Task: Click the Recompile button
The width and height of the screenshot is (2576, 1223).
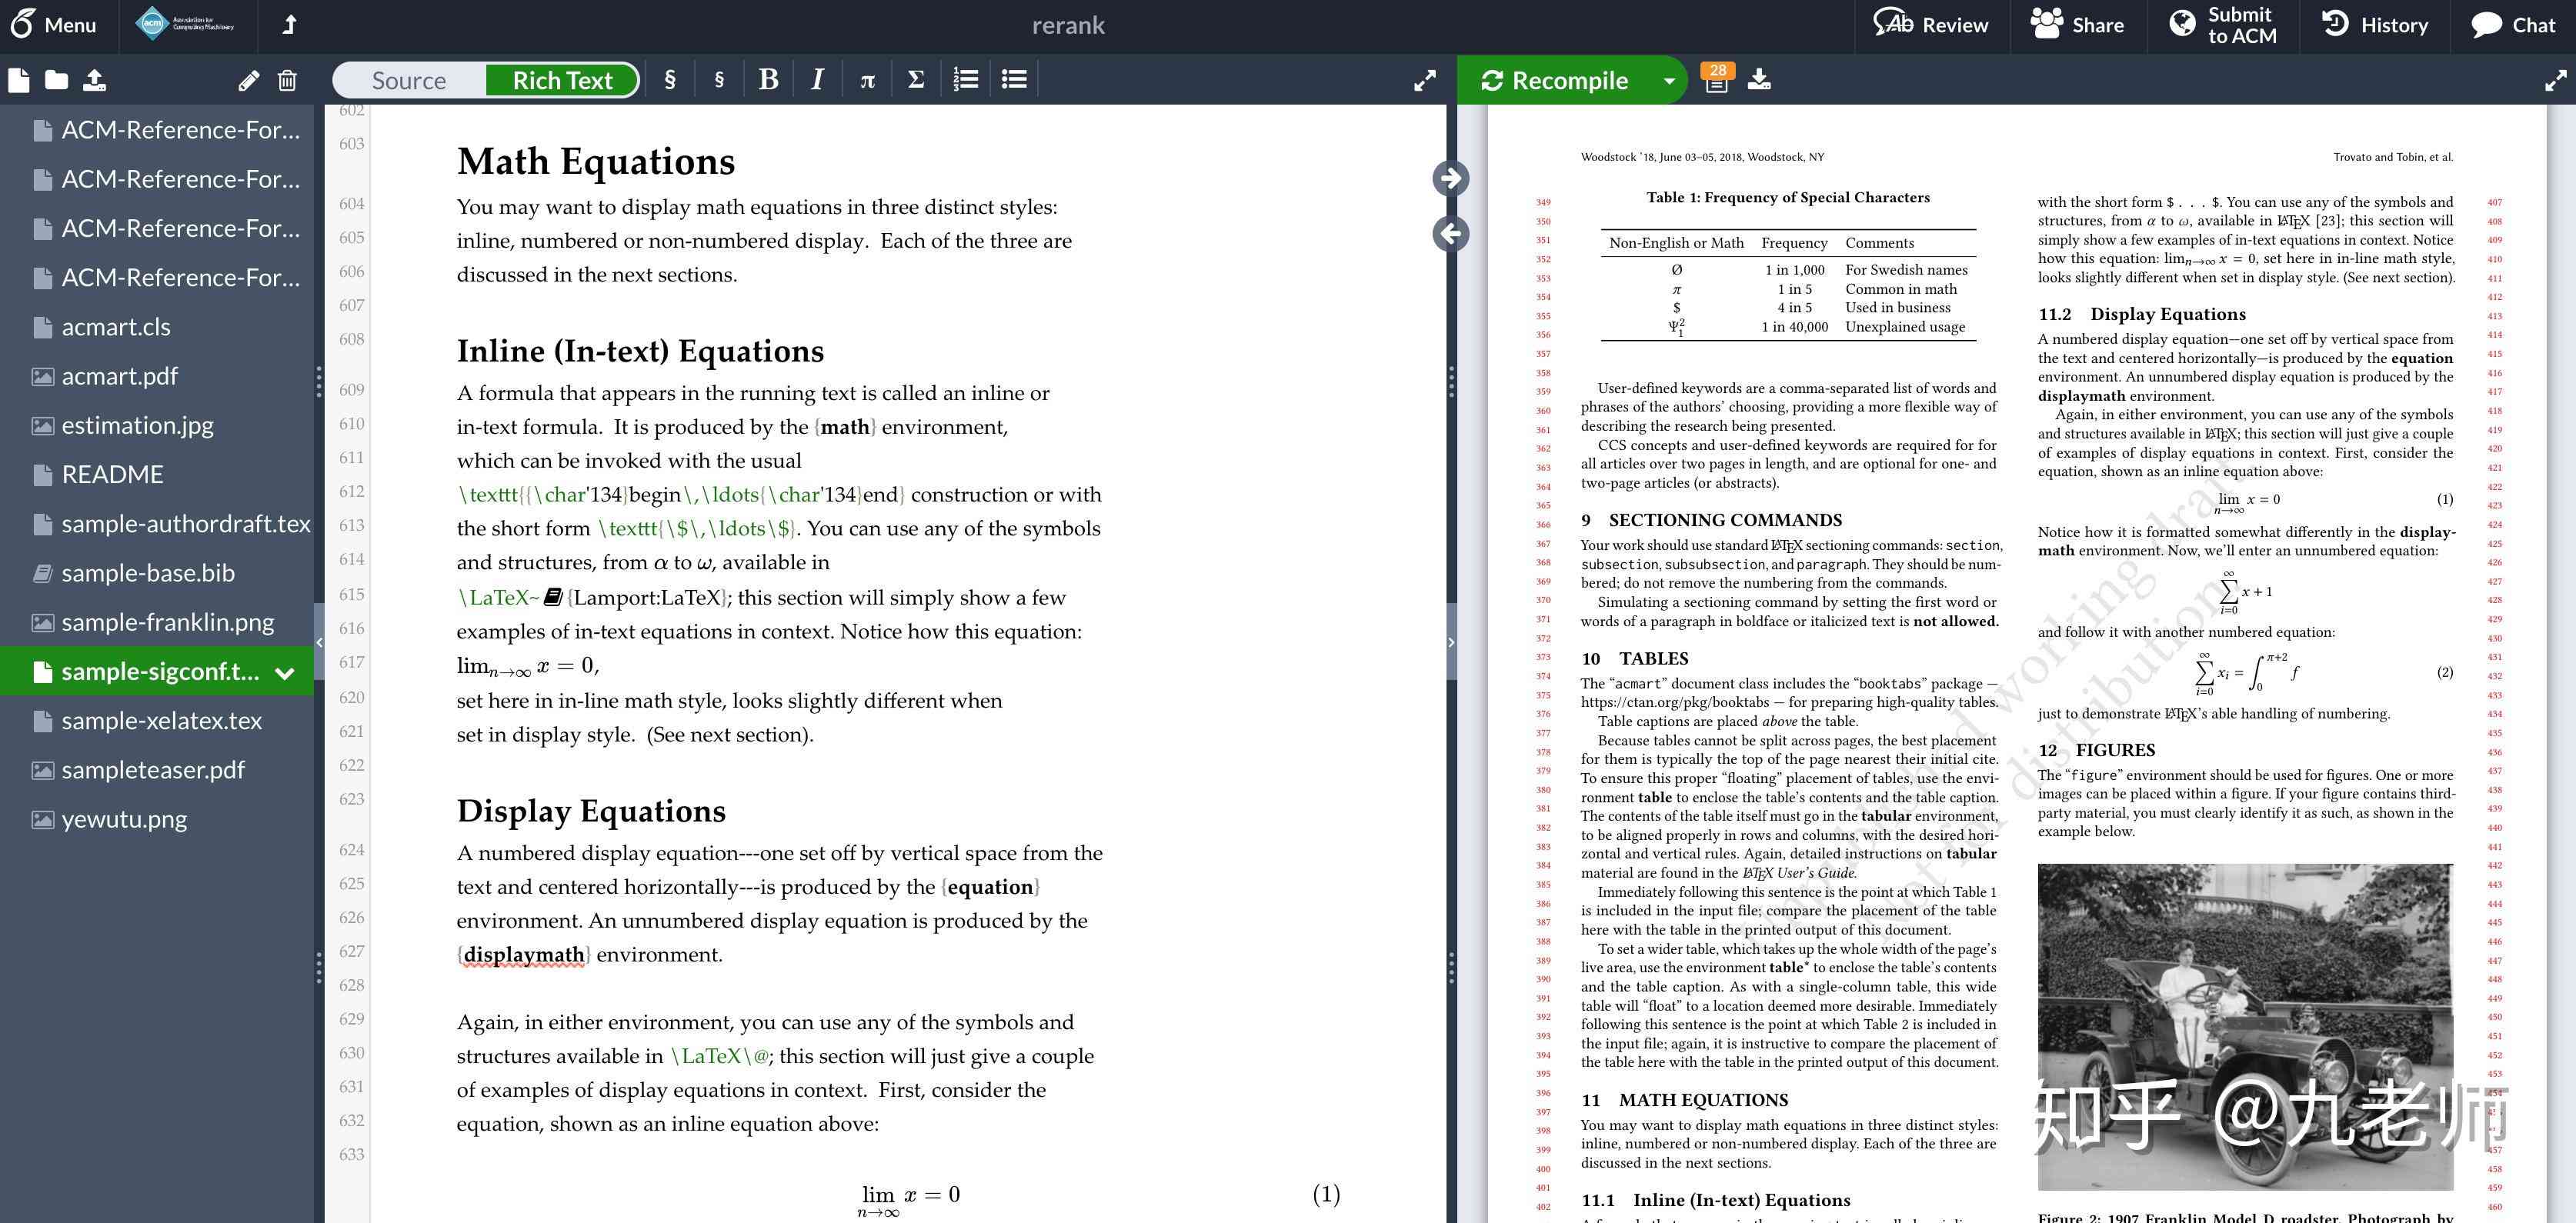Action: pos(1555,80)
